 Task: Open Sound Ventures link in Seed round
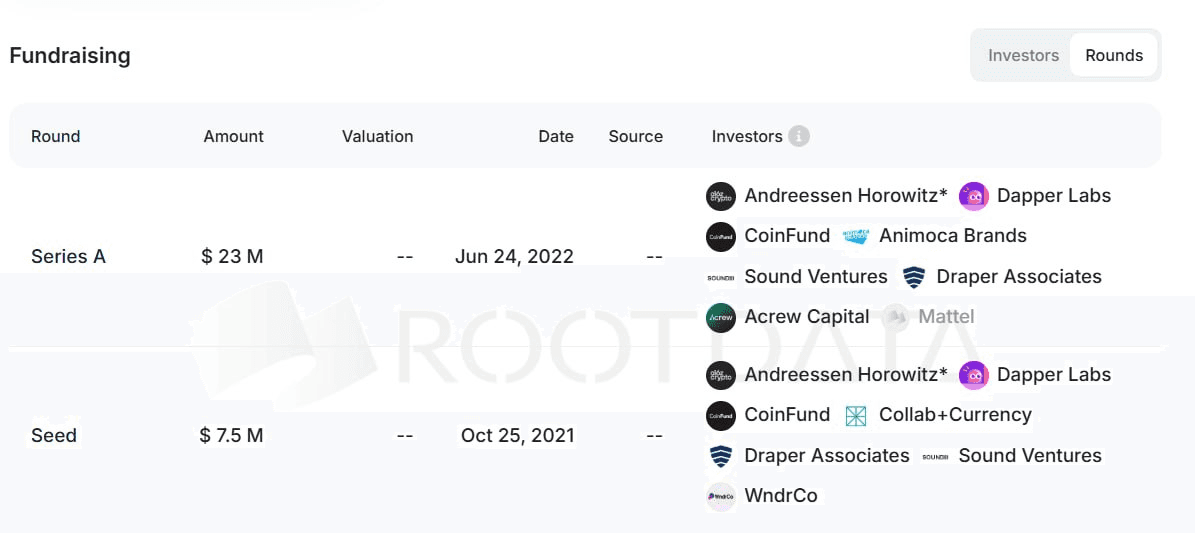click(x=1029, y=455)
